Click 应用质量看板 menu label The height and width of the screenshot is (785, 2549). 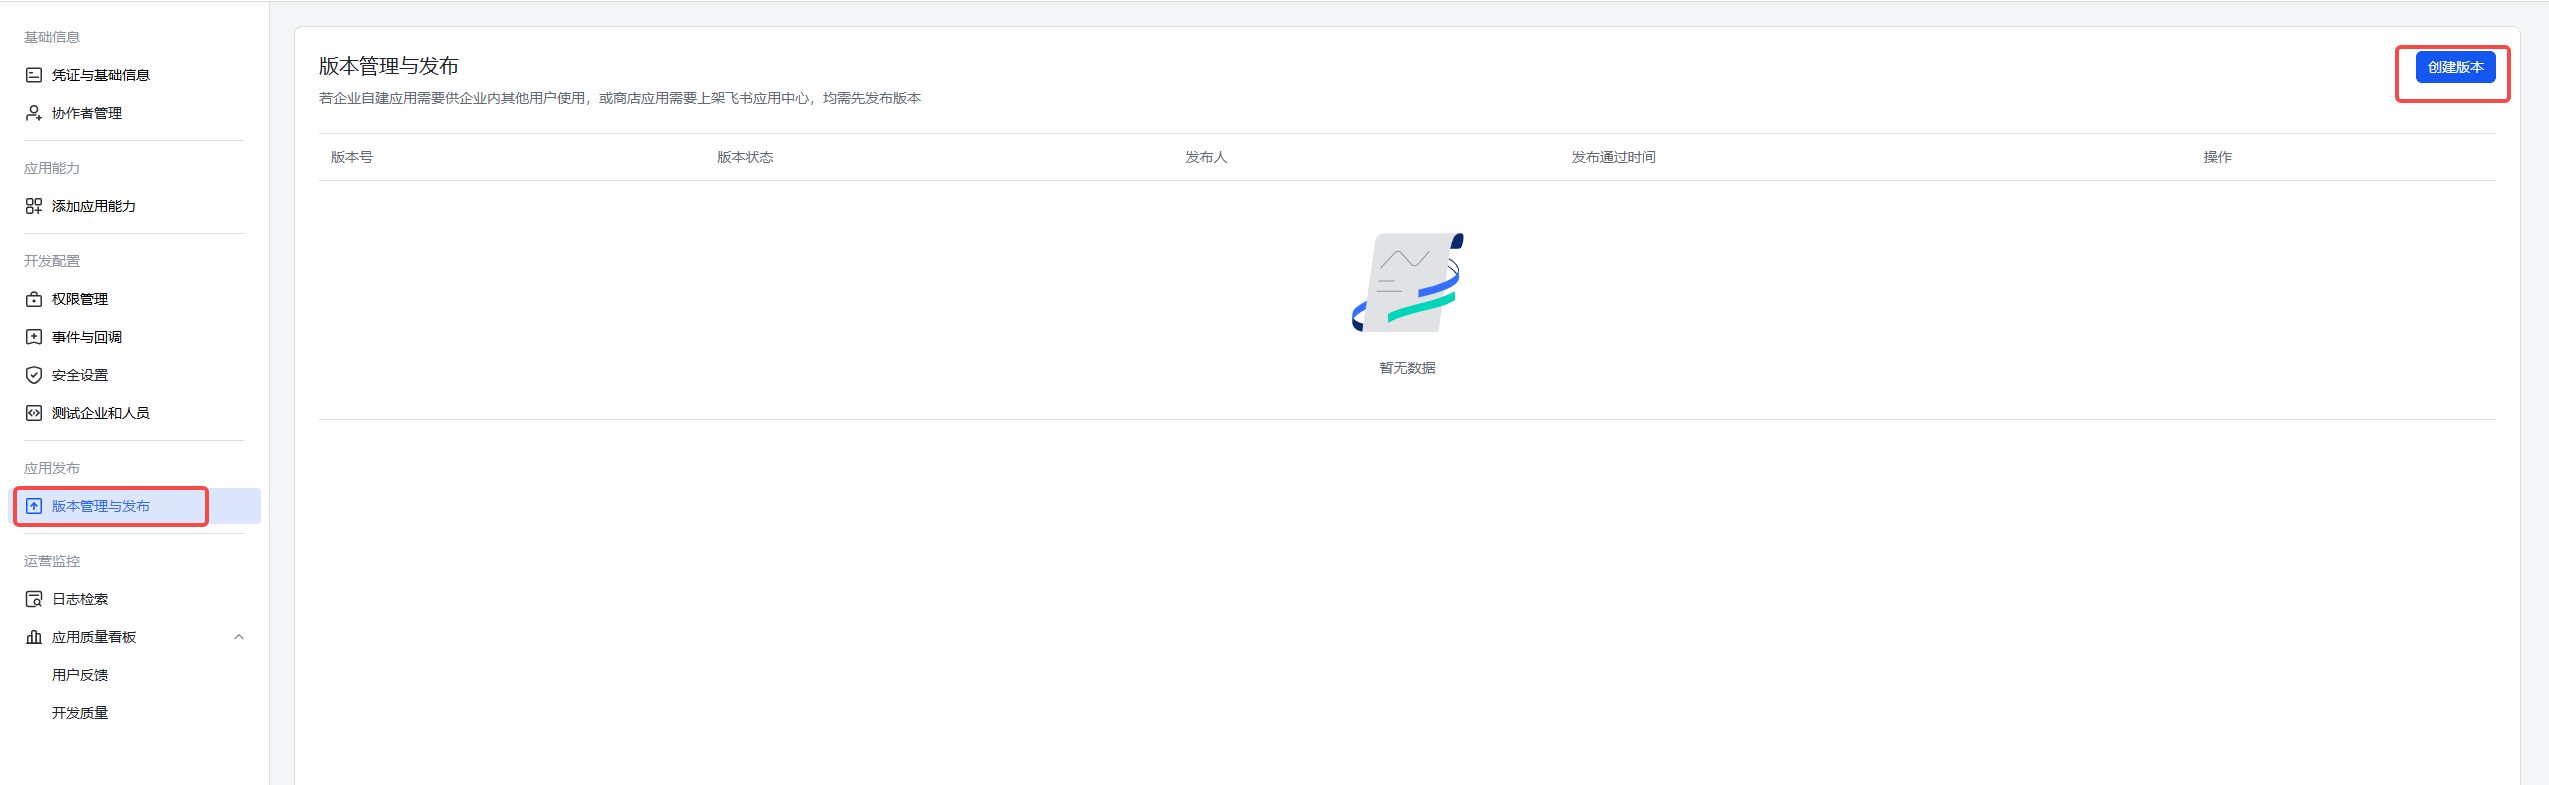click(94, 637)
